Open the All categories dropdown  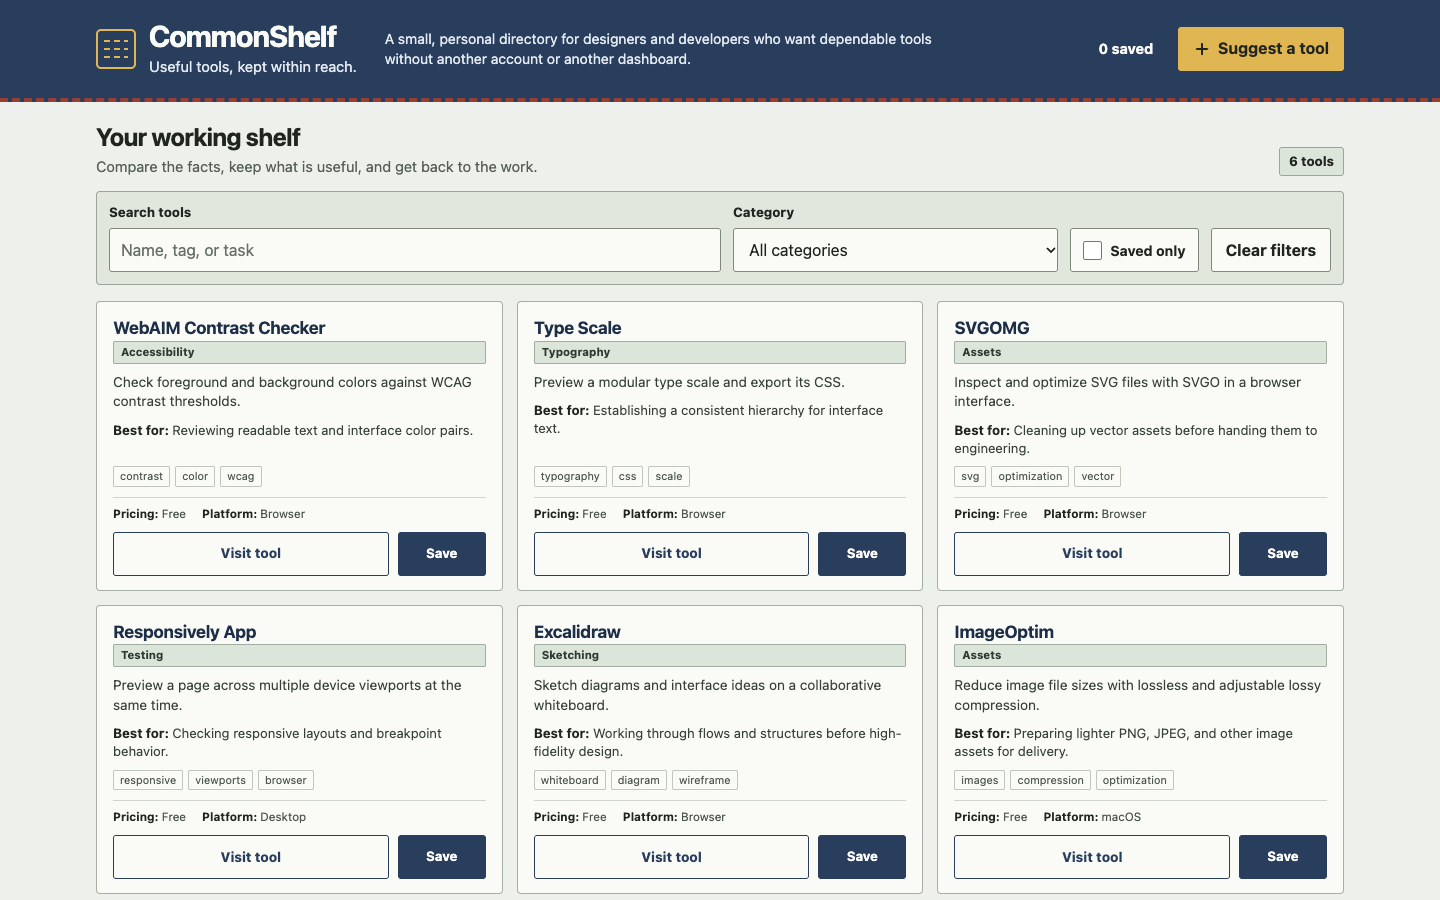[896, 250]
